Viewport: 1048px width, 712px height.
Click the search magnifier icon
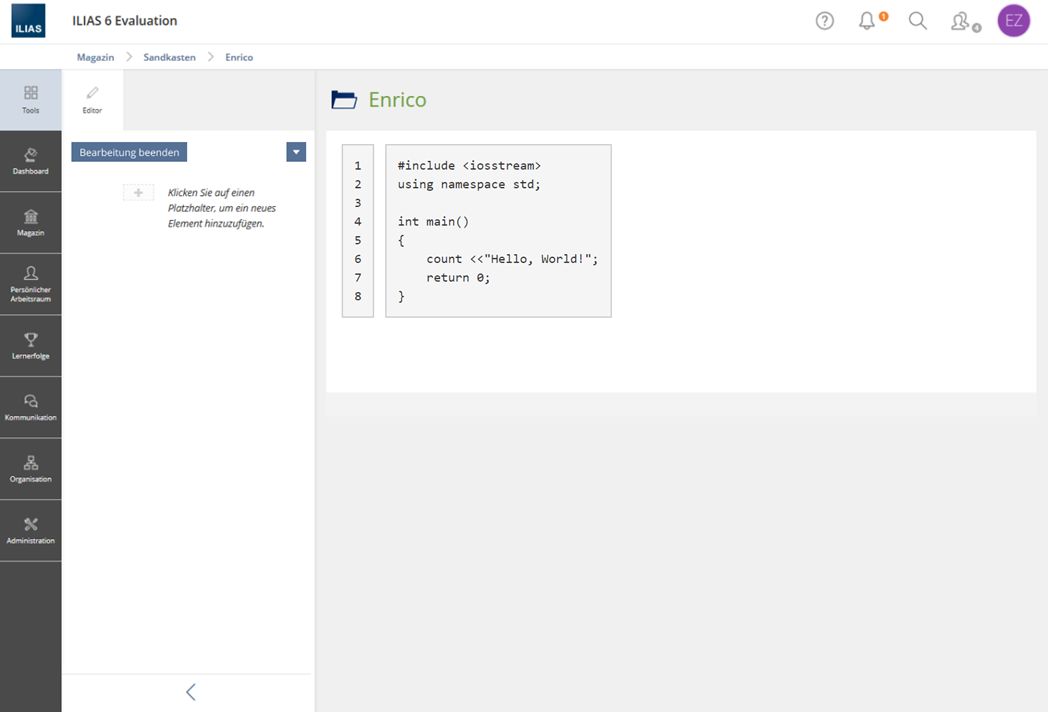(x=917, y=21)
